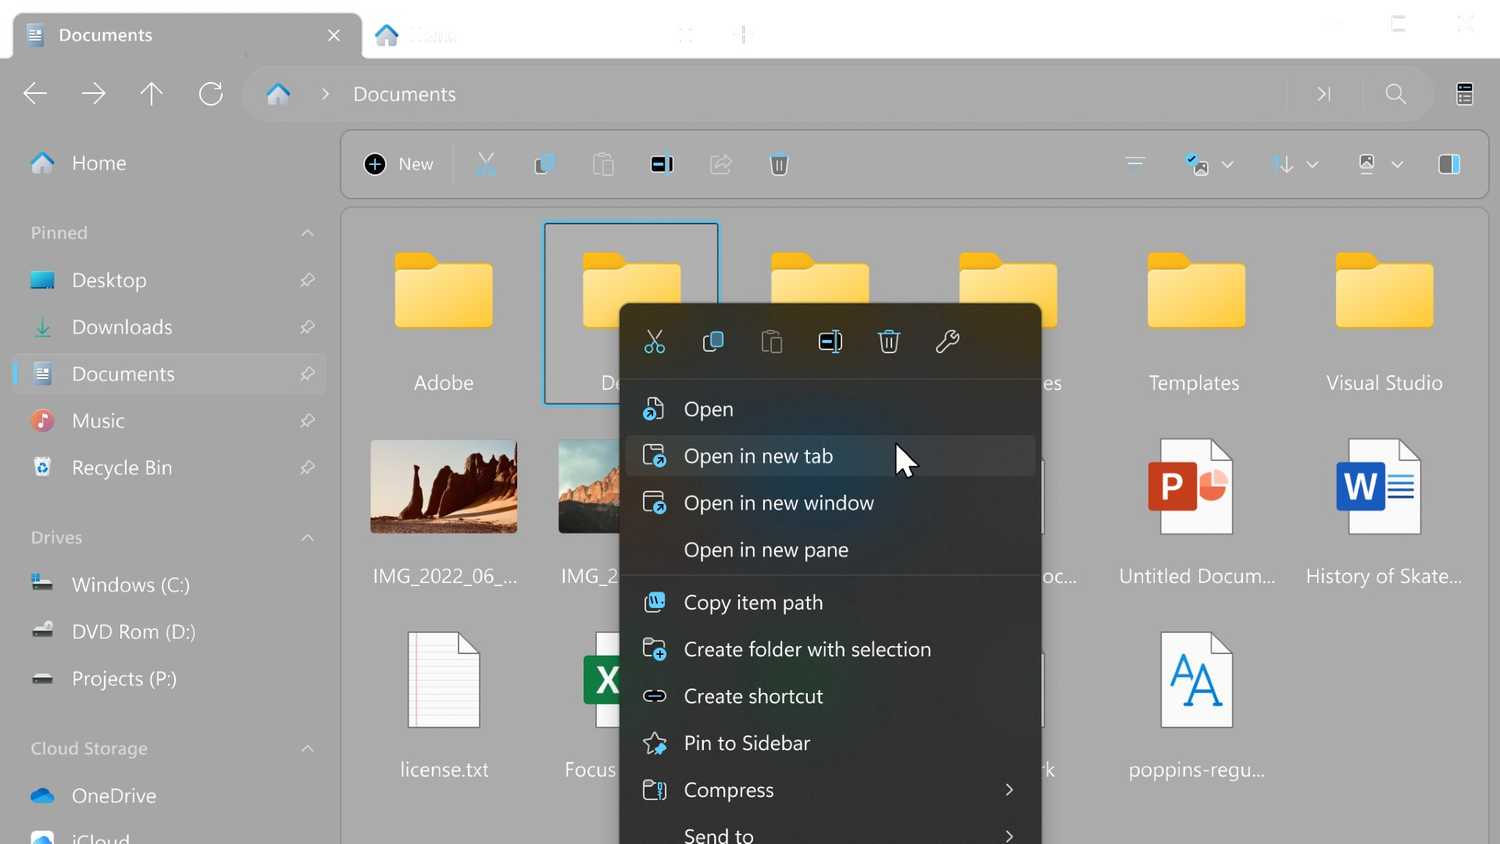The height and width of the screenshot is (844, 1500).
Task: Choose Open in new window
Action: click(x=830, y=503)
